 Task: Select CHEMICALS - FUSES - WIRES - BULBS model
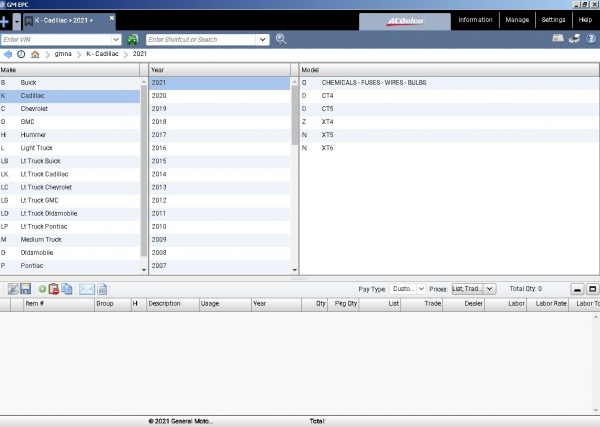point(449,83)
